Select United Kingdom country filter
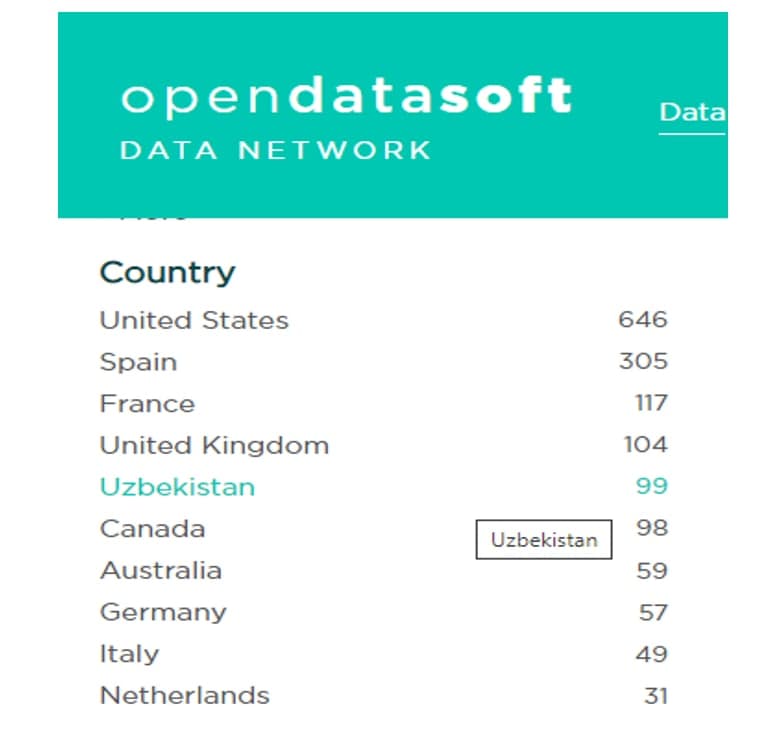 point(214,445)
